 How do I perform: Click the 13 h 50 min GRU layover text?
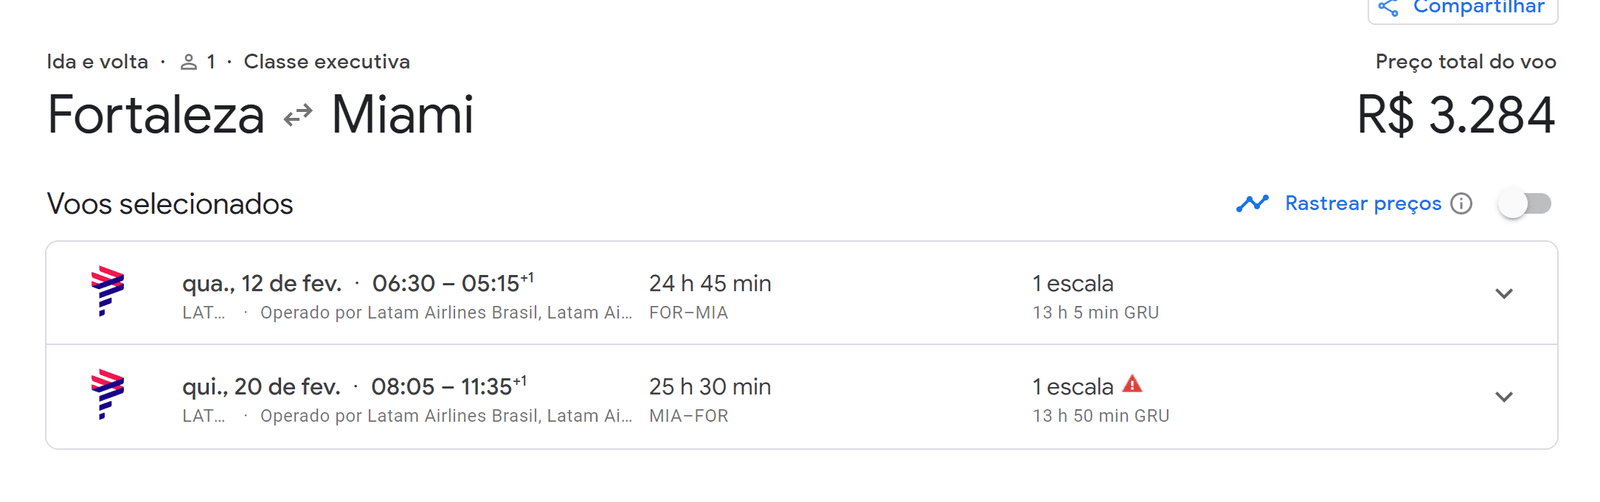pyautogui.click(x=1100, y=416)
